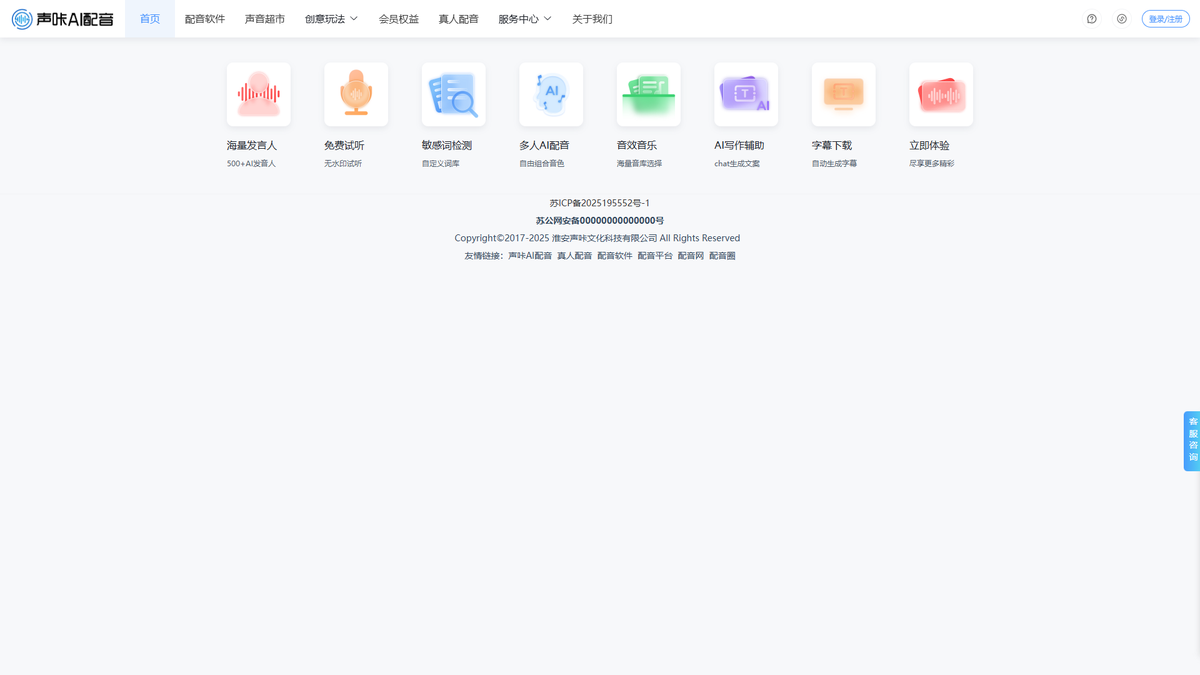Open the 音效音乐 green icon
Screen dimensions: 1200x675
tap(649, 95)
